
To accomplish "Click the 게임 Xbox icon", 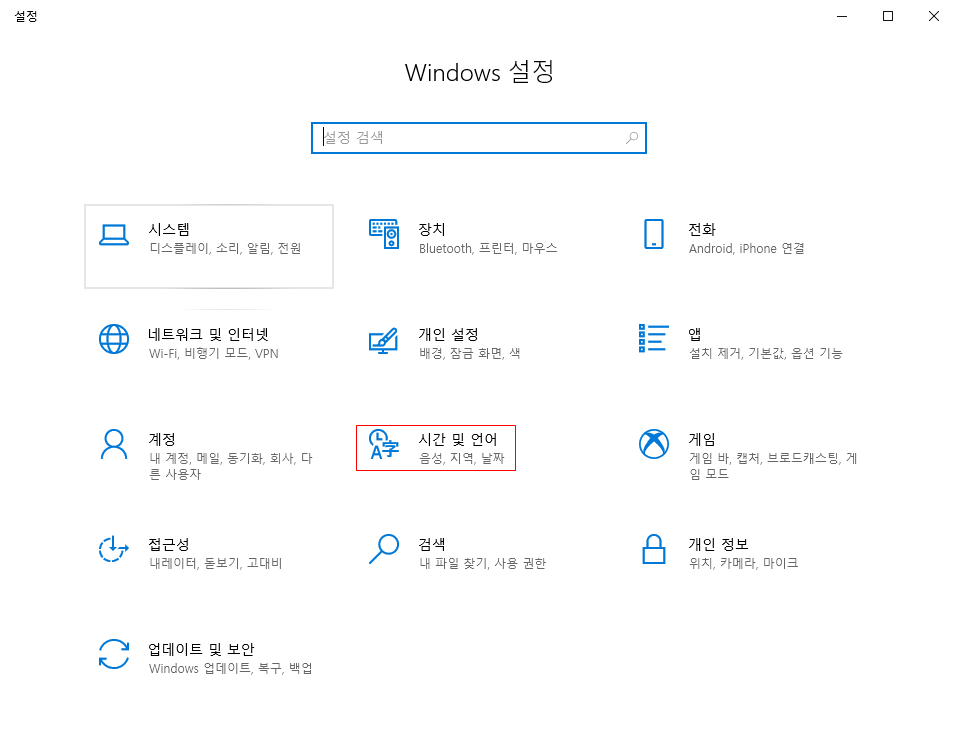I will (x=654, y=444).
